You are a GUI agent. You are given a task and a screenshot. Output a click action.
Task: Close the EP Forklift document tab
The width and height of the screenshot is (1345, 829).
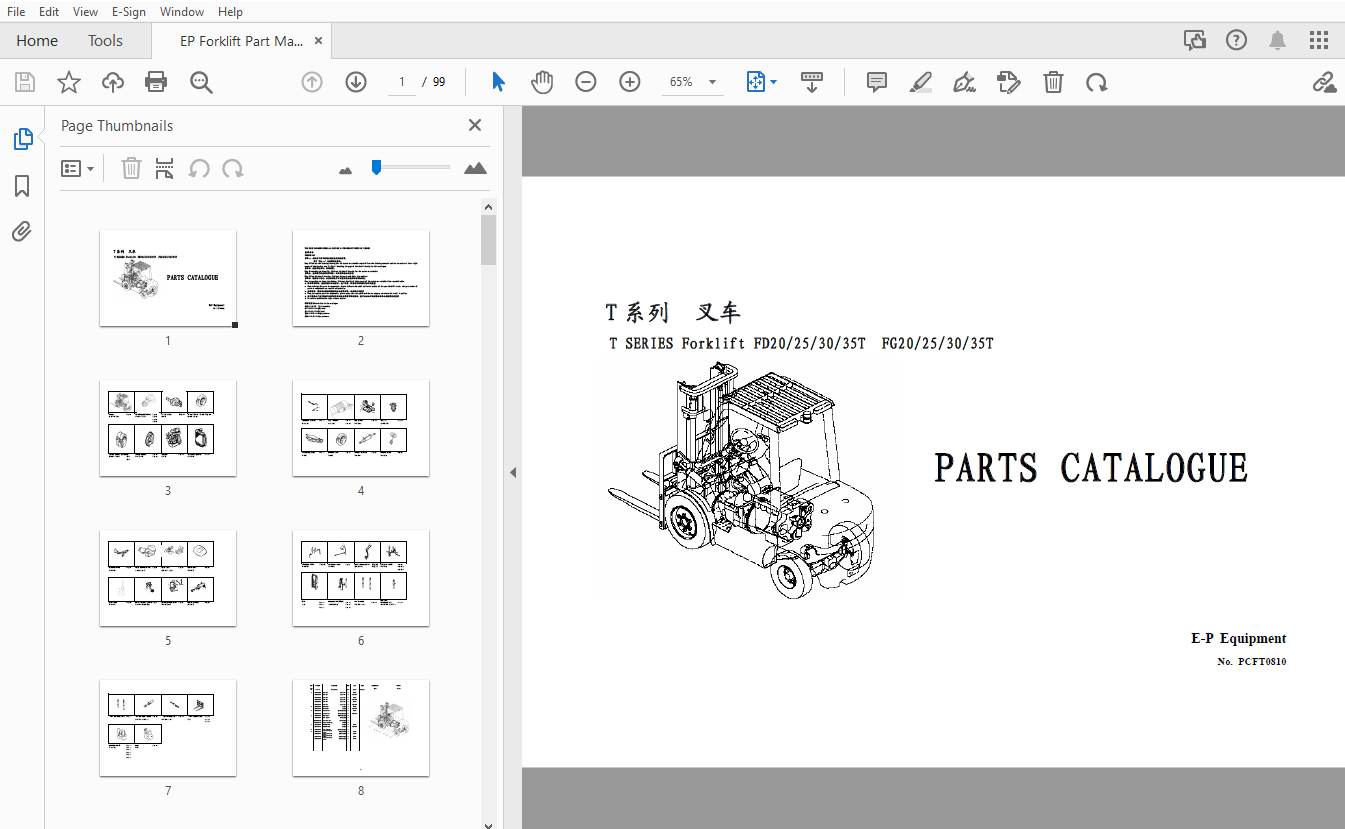click(319, 41)
